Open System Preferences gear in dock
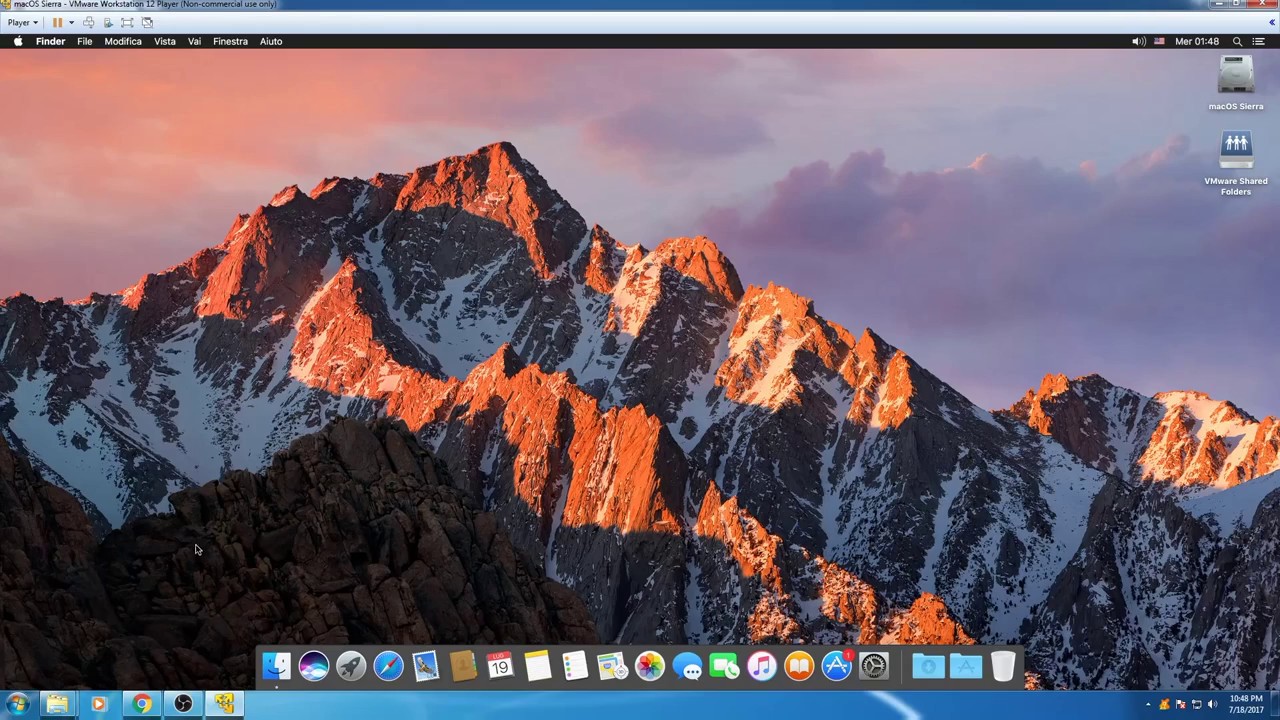 coord(874,666)
